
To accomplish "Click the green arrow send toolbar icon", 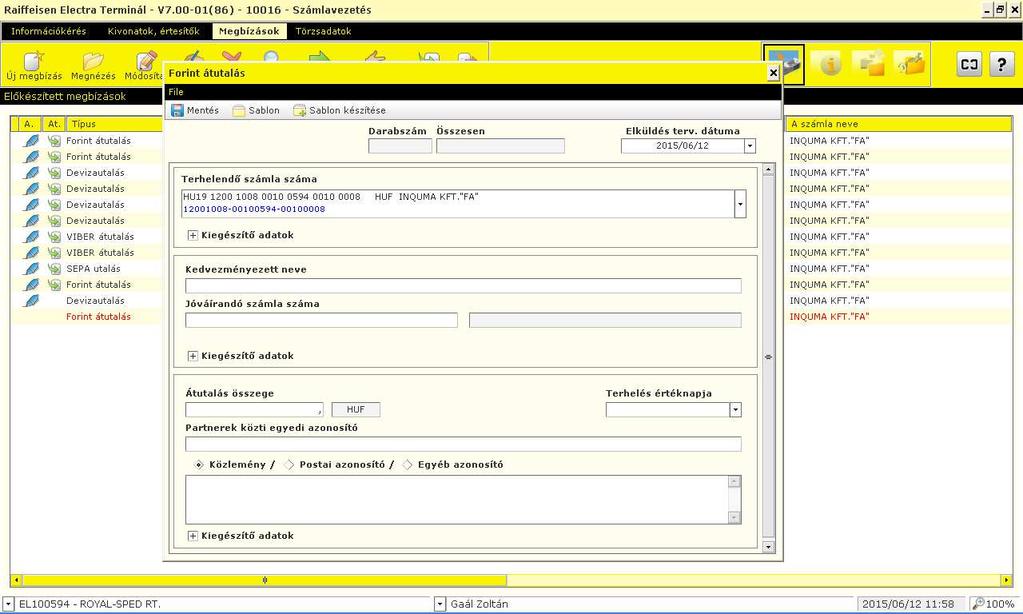I will pyautogui.click(x=319, y=57).
